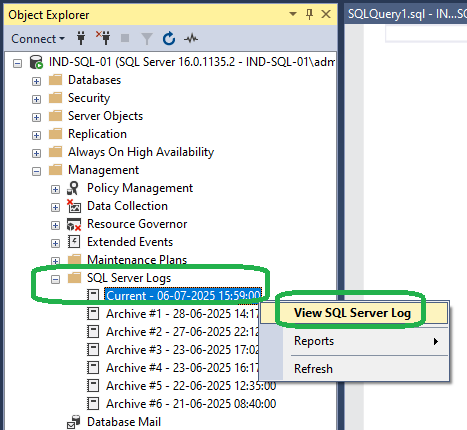Expand the Security folder
Image resolution: width=467 pixels, height=430 pixels.
coord(36,99)
